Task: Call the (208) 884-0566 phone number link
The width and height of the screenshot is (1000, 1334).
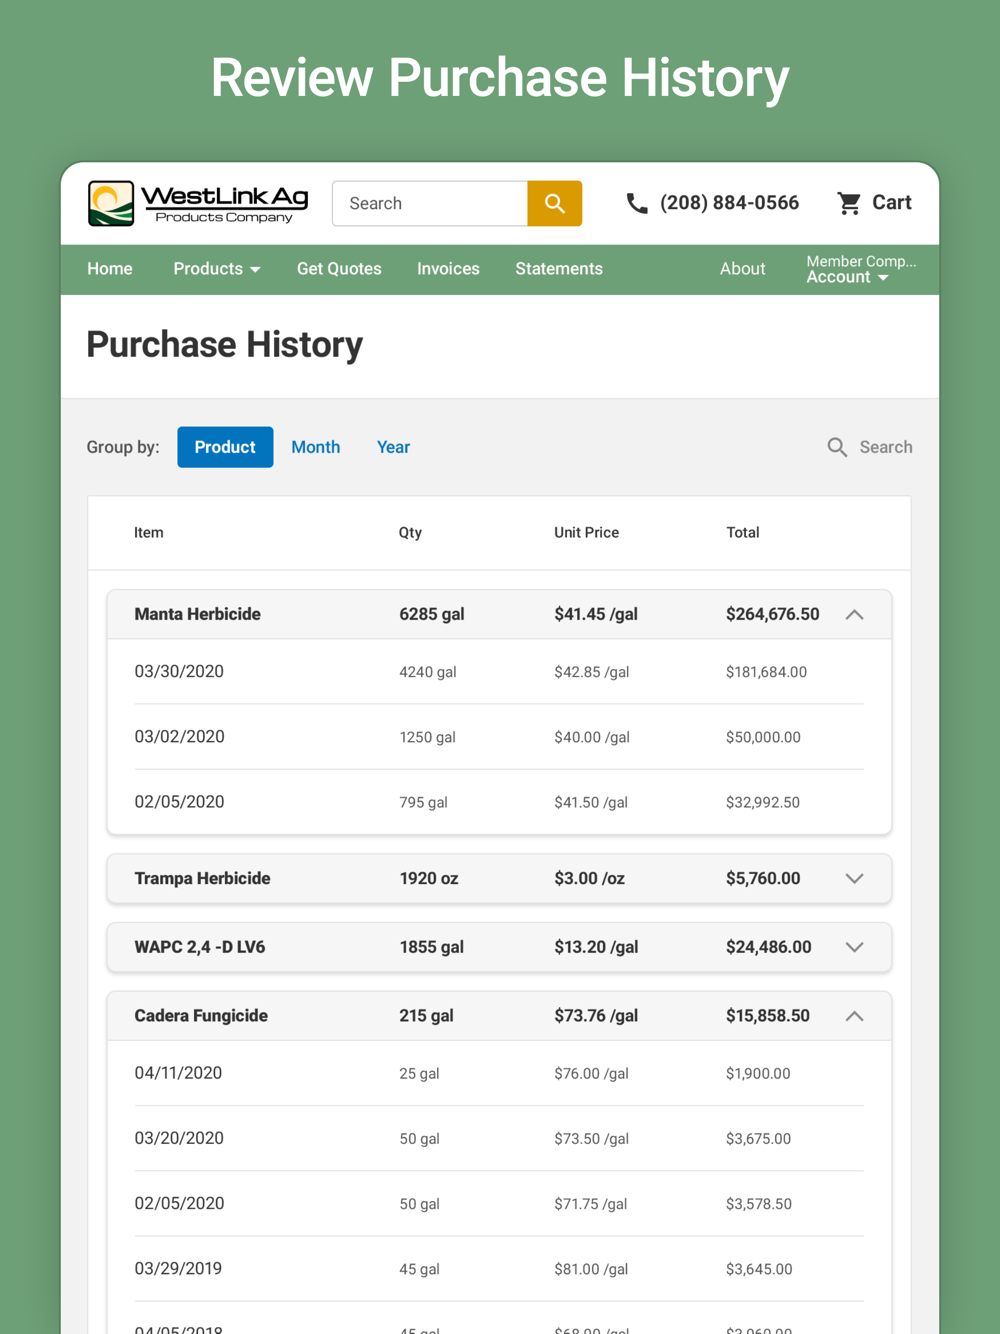Action: click(729, 203)
